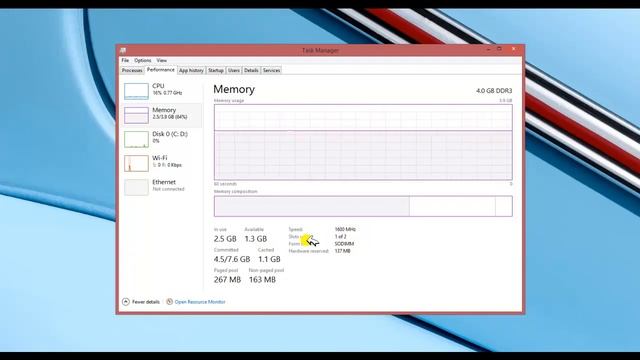The image size is (640, 360).
Task: Click the 1 of 2 slots used value
Action: tap(340, 237)
